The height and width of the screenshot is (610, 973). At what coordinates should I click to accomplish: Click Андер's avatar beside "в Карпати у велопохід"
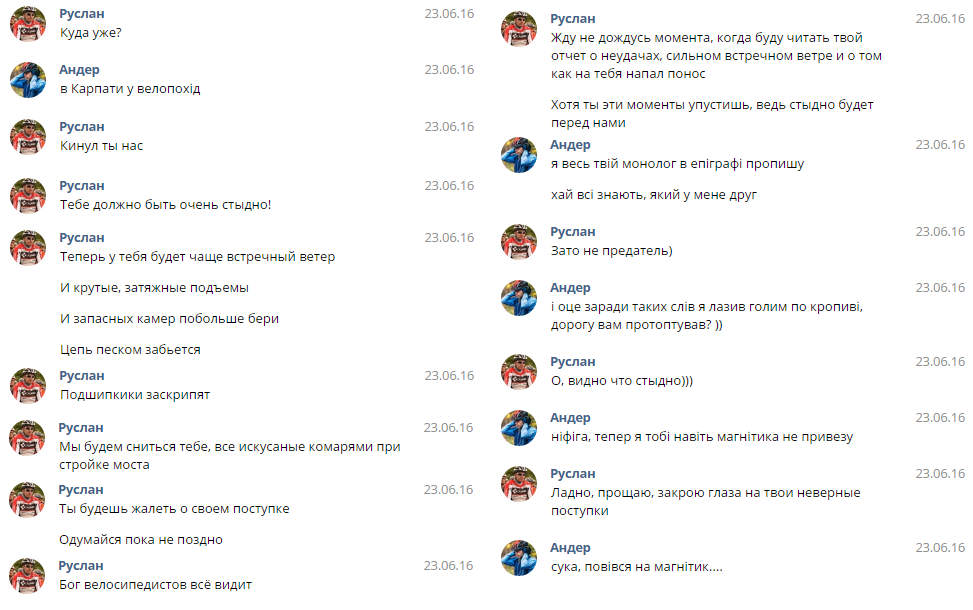[x=28, y=79]
